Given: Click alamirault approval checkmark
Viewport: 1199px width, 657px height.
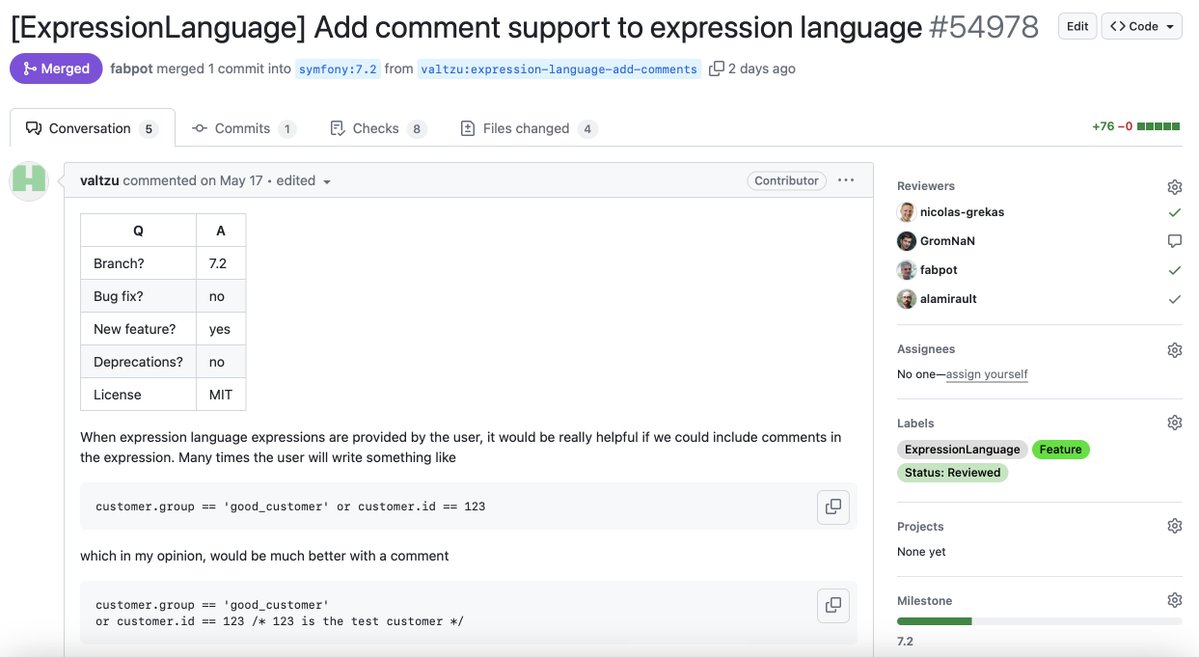Looking at the screenshot, I should (x=1175, y=299).
